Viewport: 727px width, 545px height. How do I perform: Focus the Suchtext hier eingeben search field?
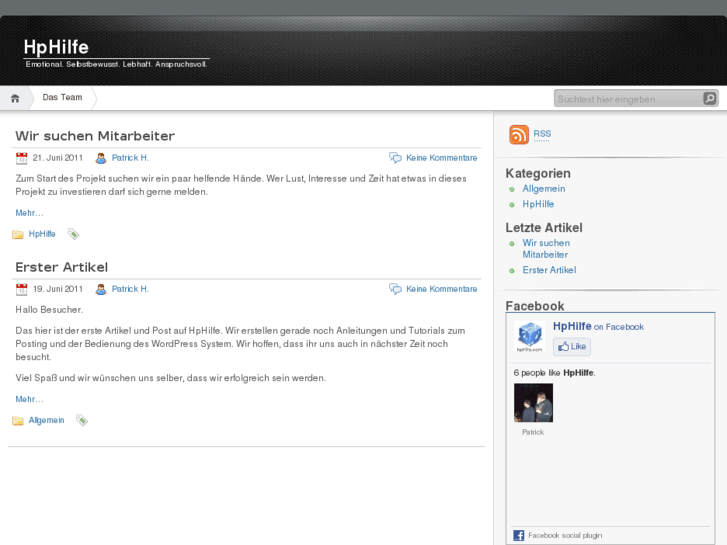pos(628,99)
